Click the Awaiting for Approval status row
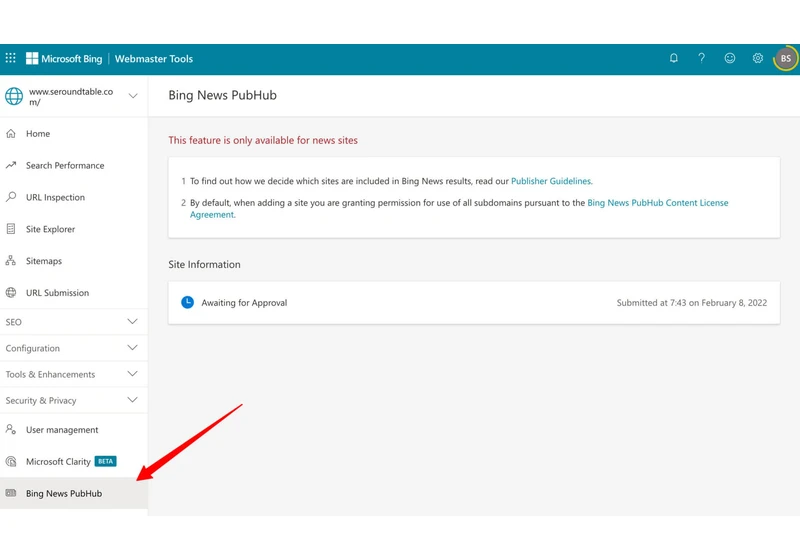This screenshot has height=560, width=800. tap(474, 302)
